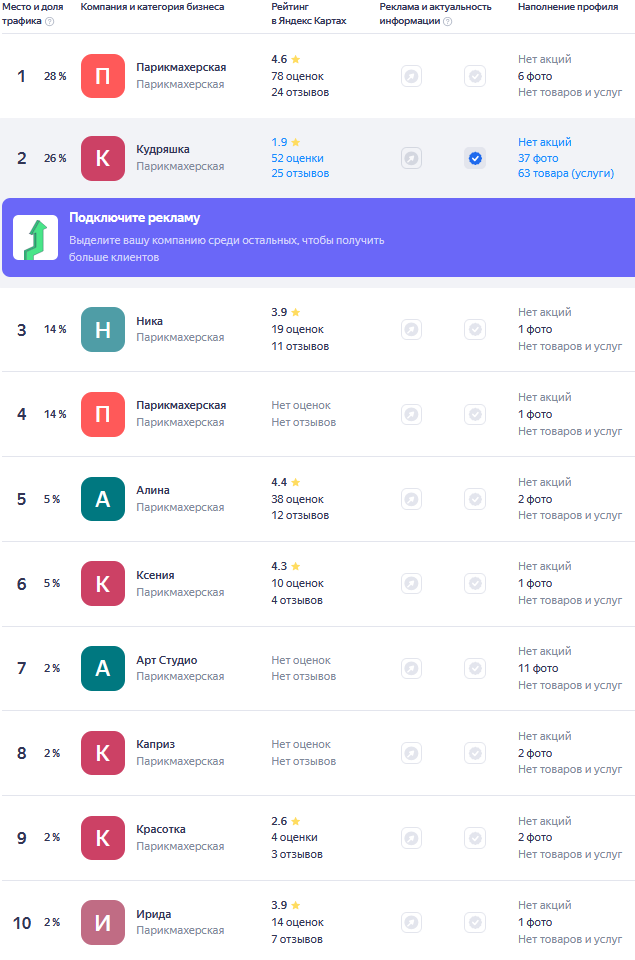635x960 pixels.
Task: Click the grey verification checkmark for Алина
Action: click(475, 499)
